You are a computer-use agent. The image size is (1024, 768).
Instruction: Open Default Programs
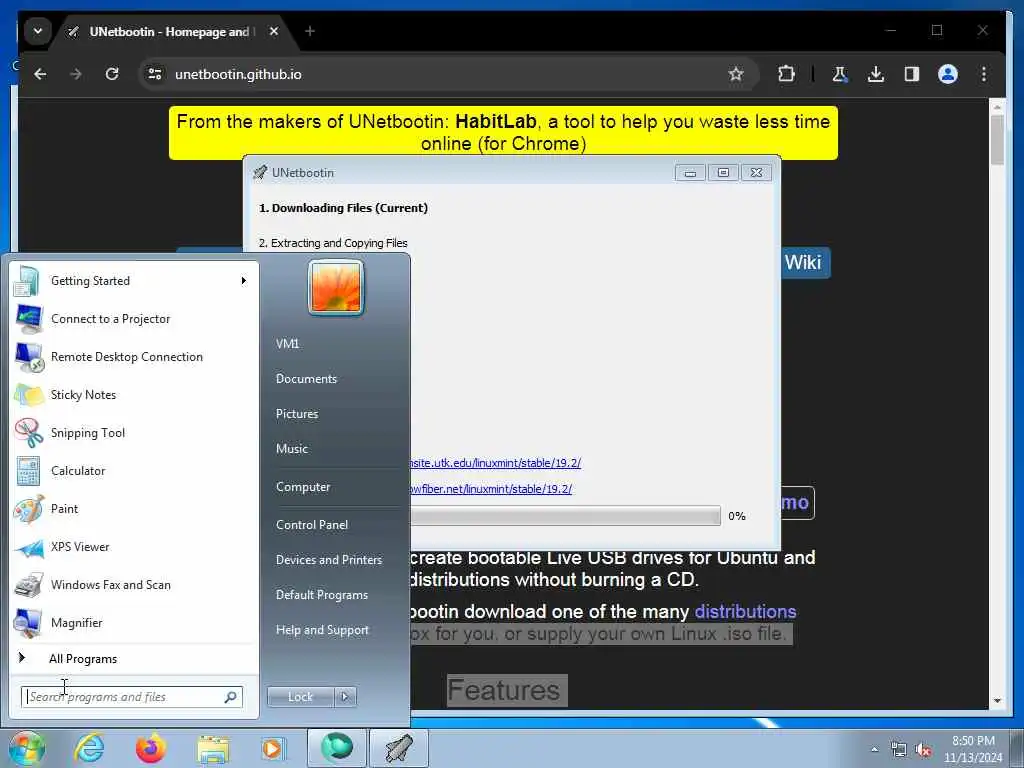coord(322,595)
